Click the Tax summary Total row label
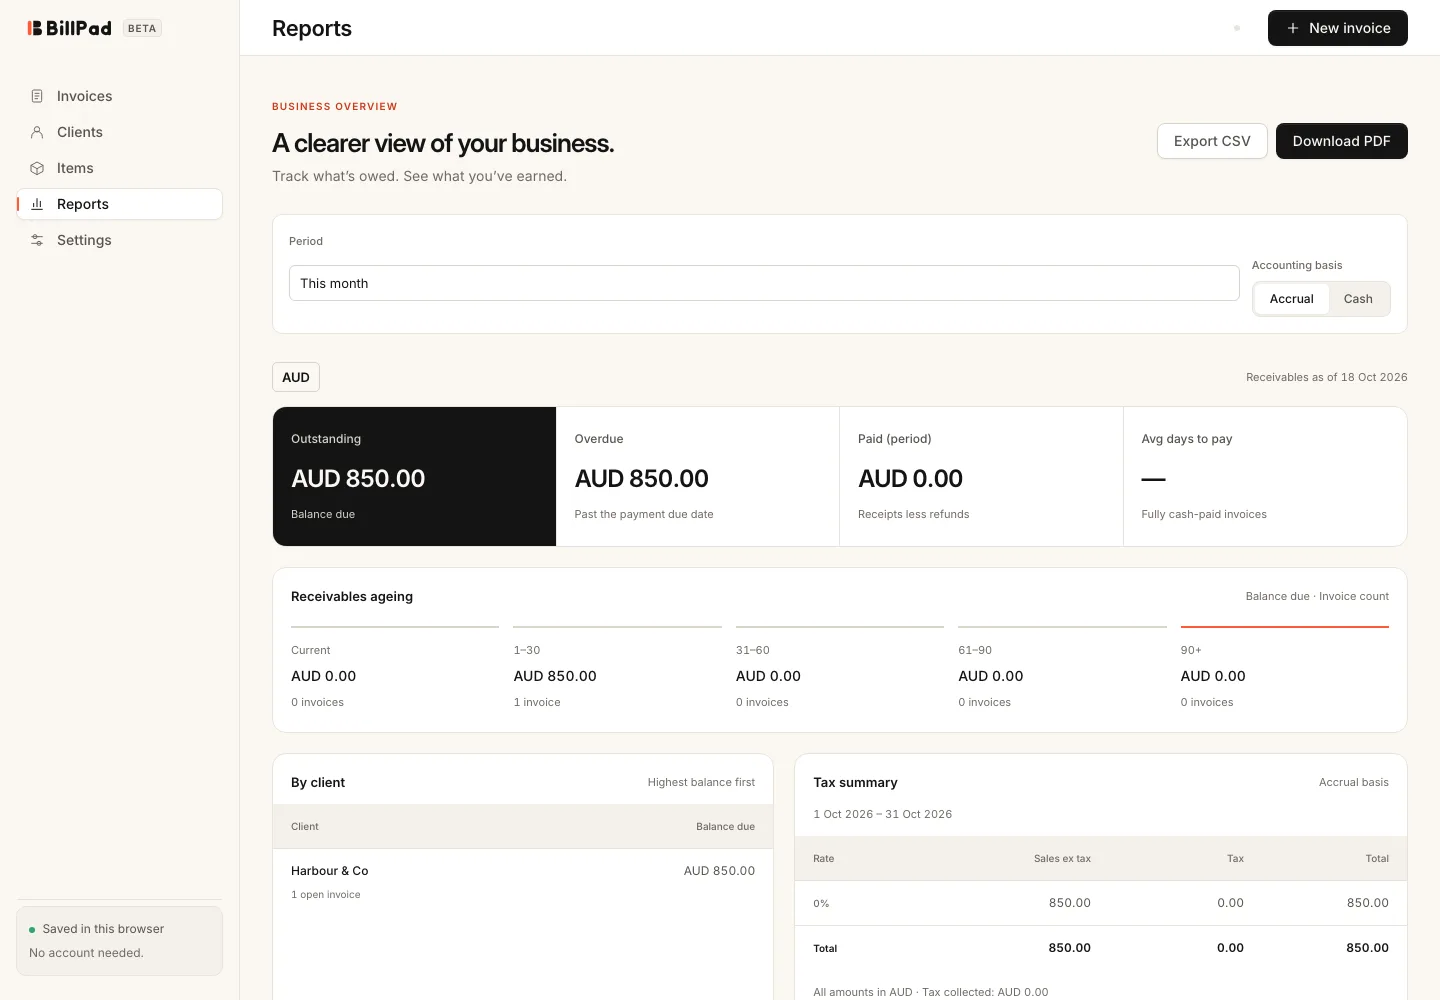Image resolution: width=1440 pixels, height=1000 pixels. point(825,948)
